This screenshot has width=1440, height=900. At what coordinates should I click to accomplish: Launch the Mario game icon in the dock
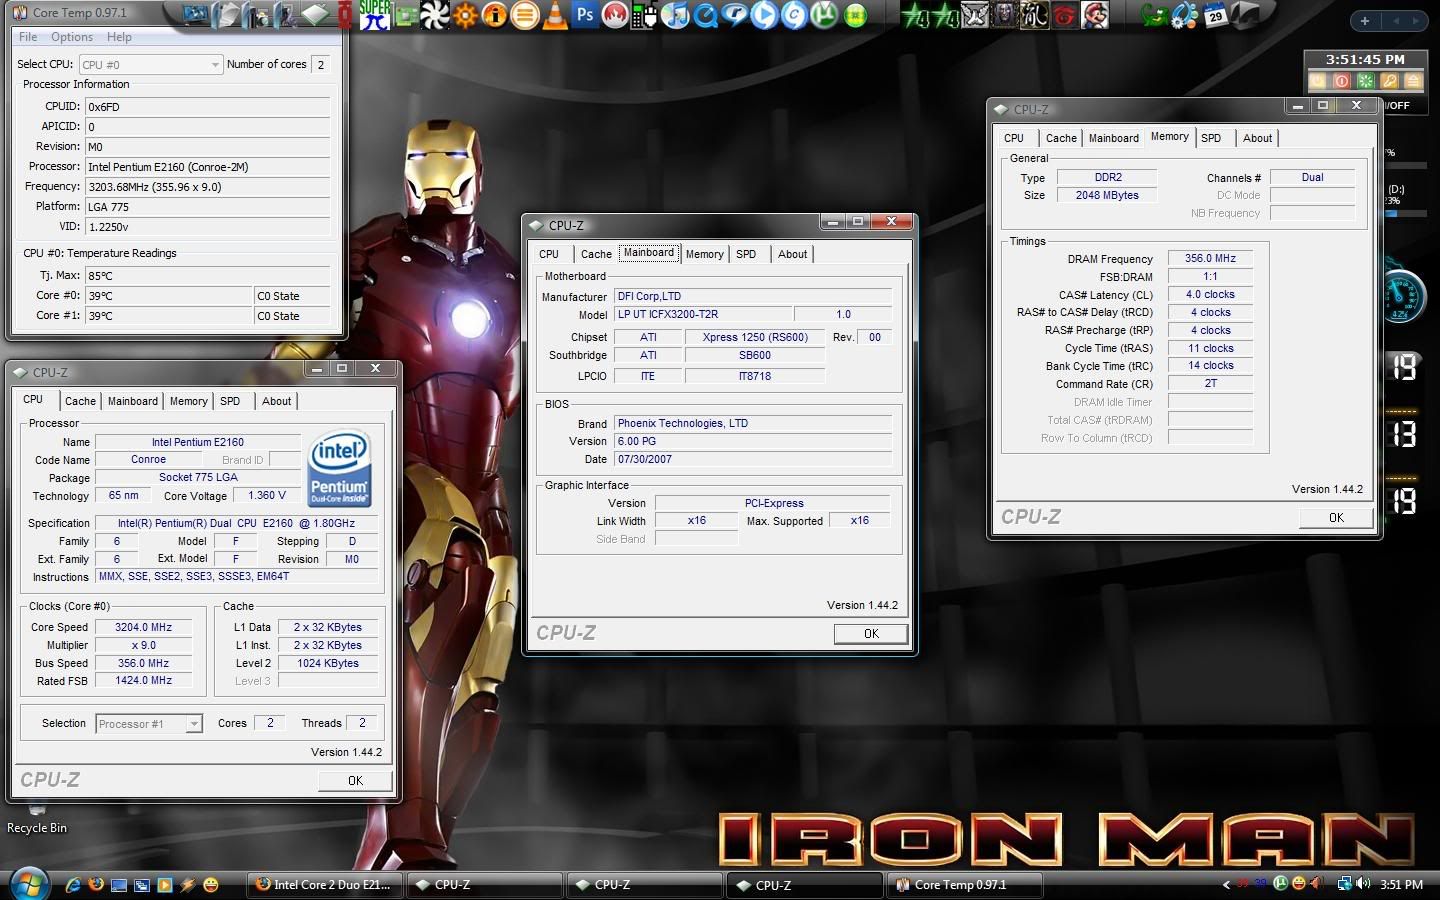pyautogui.click(x=1095, y=15)
